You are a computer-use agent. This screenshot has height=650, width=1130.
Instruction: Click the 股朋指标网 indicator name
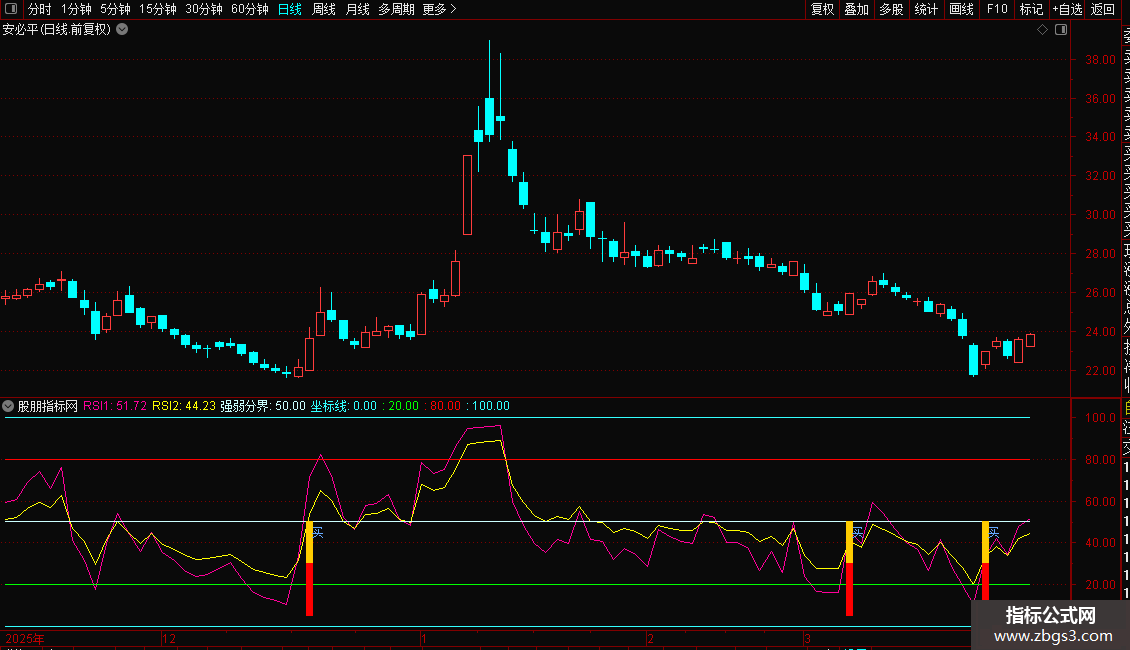click(x=48, y=406)
